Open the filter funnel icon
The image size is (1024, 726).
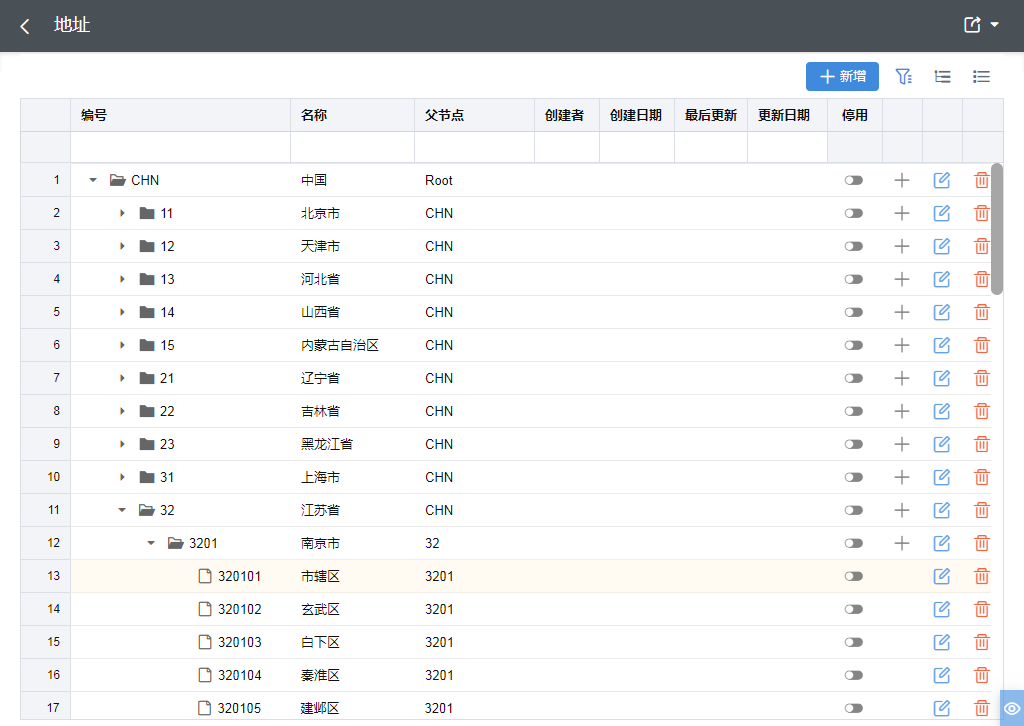click(x=903, y=77)
